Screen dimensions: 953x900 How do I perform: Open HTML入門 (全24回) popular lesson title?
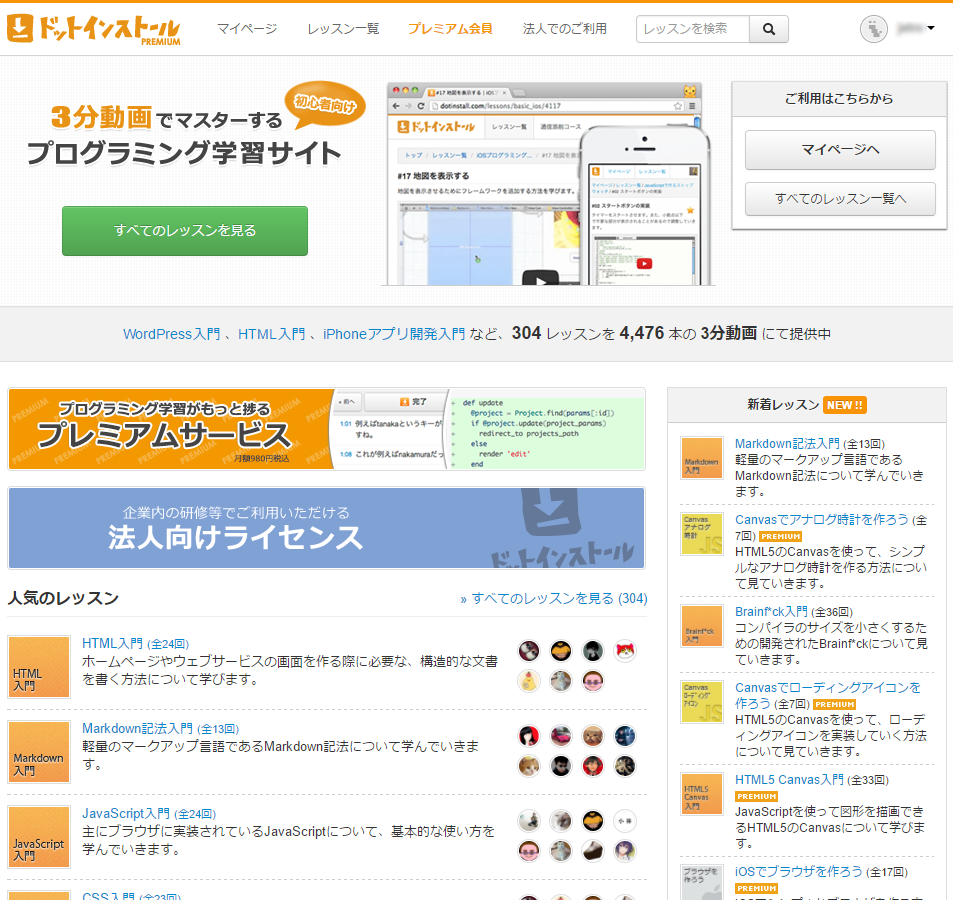click(136, 644)
